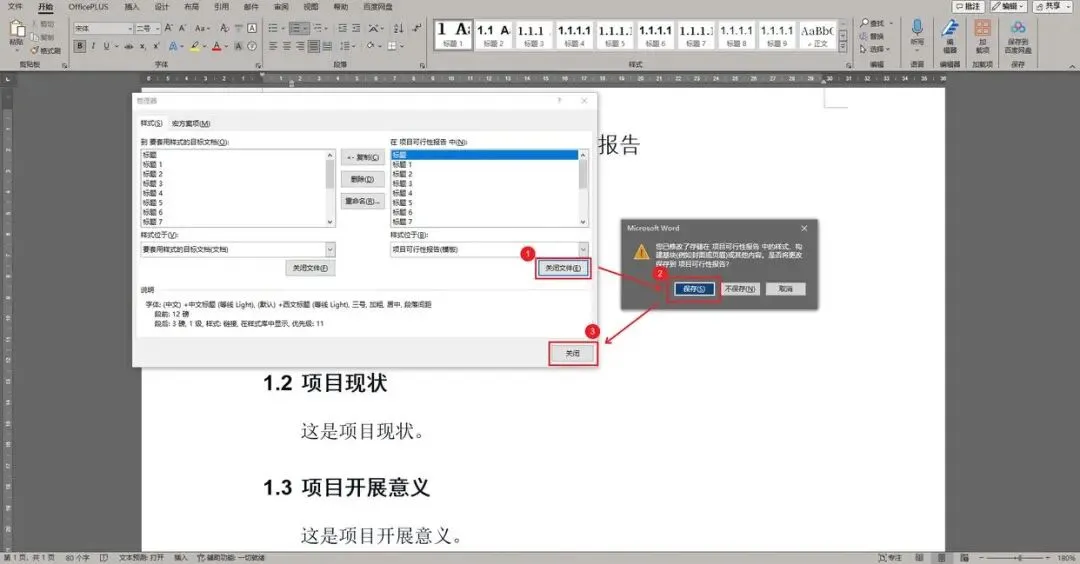Screen dimensions: 1080x564
Task: Switch to the 设计 (Design) tab
Action: [x=161, y=6]
